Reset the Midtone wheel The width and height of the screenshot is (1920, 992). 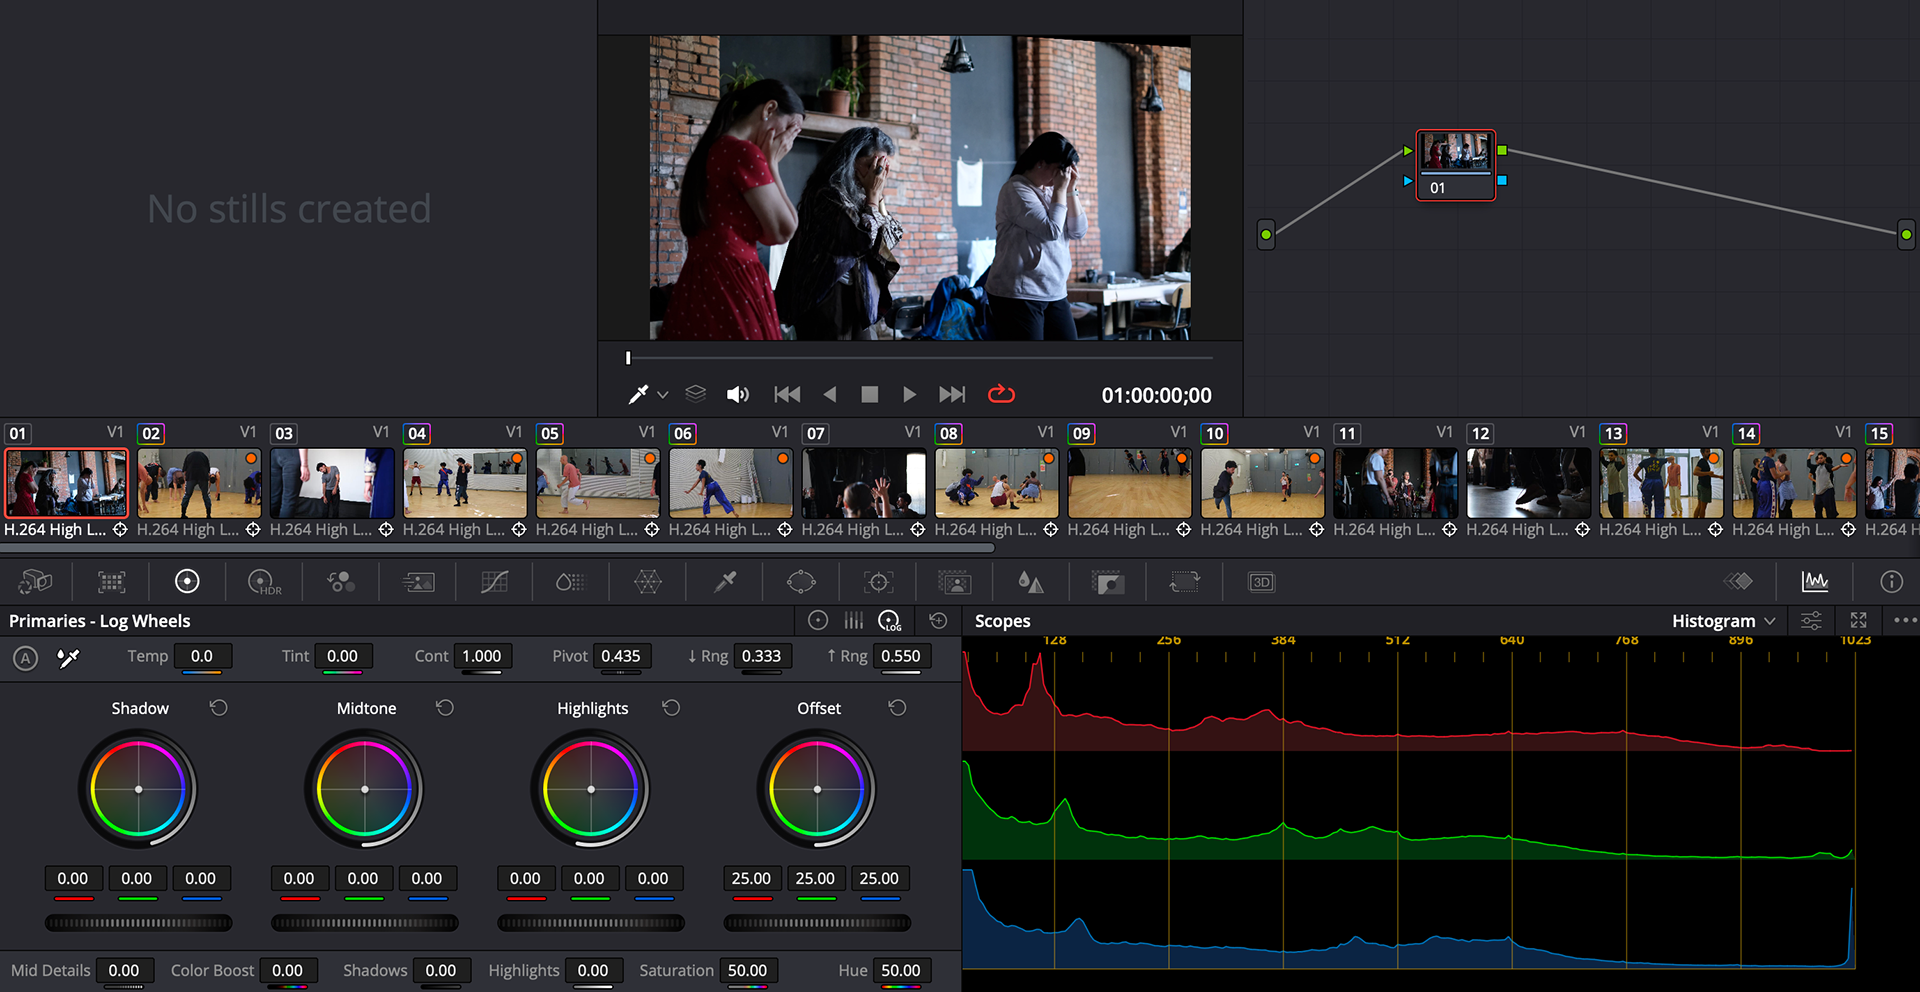(445, 708)
